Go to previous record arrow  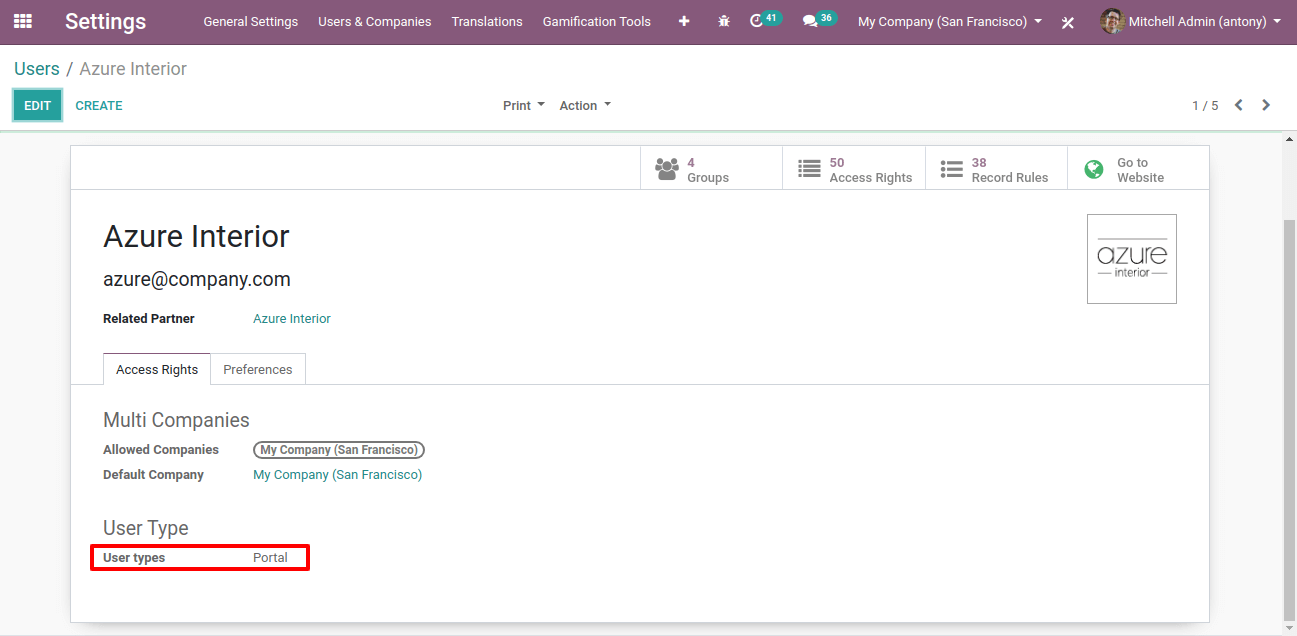pos(1239,105)
